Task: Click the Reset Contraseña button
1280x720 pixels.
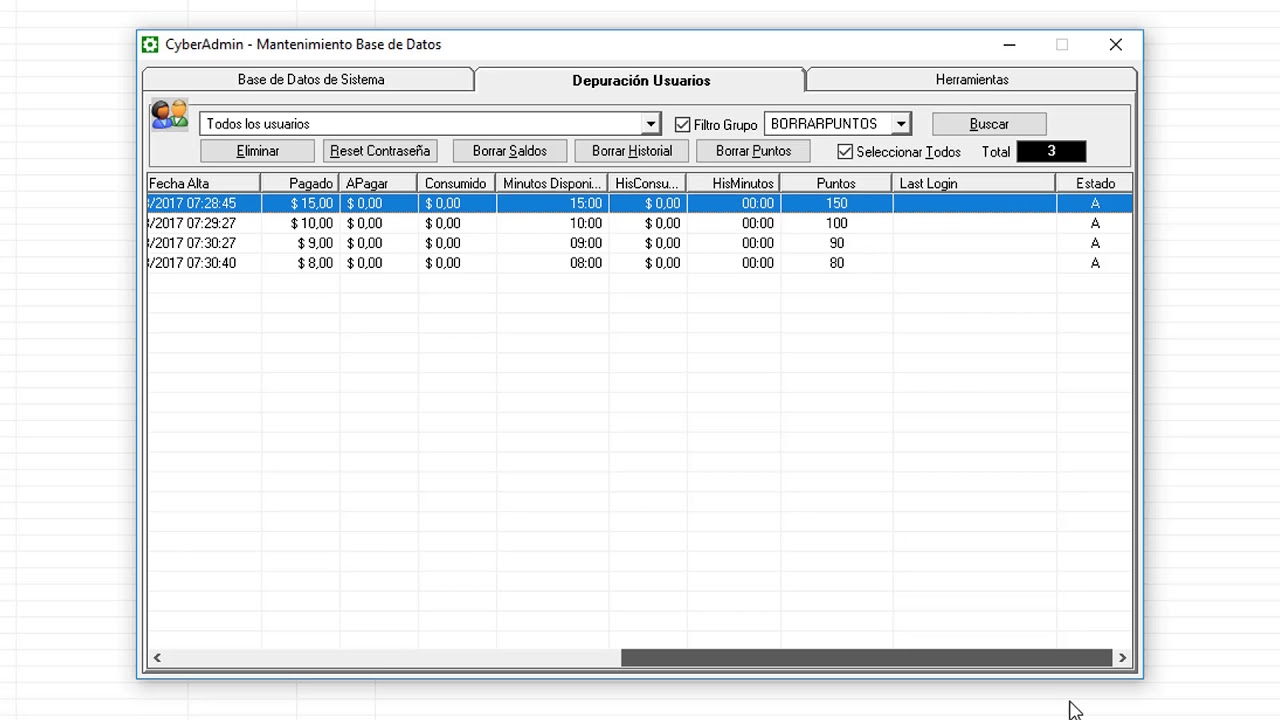Action: [380, 151]
